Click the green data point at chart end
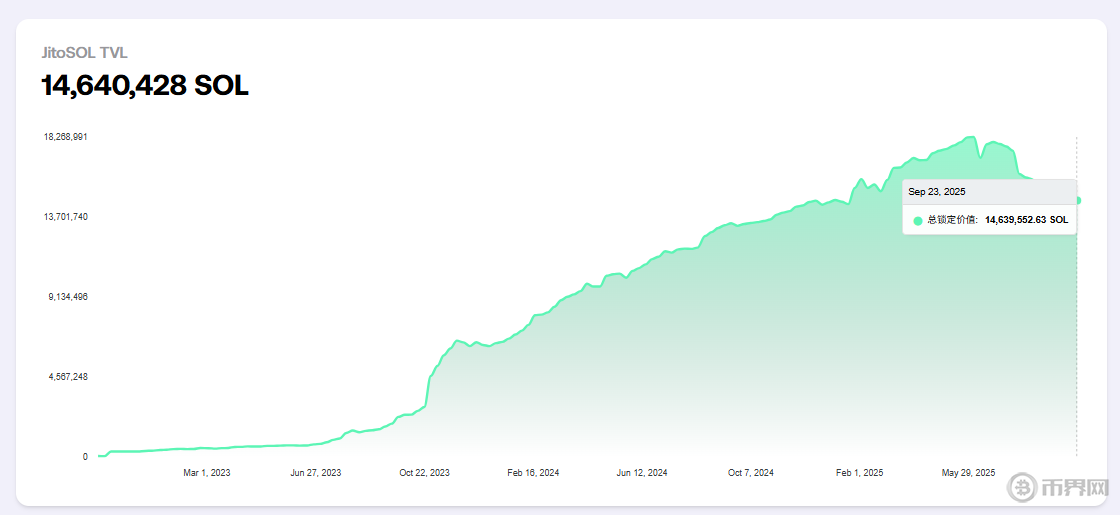Viewport: 1120px width, 515px height. click(1077, 200)
